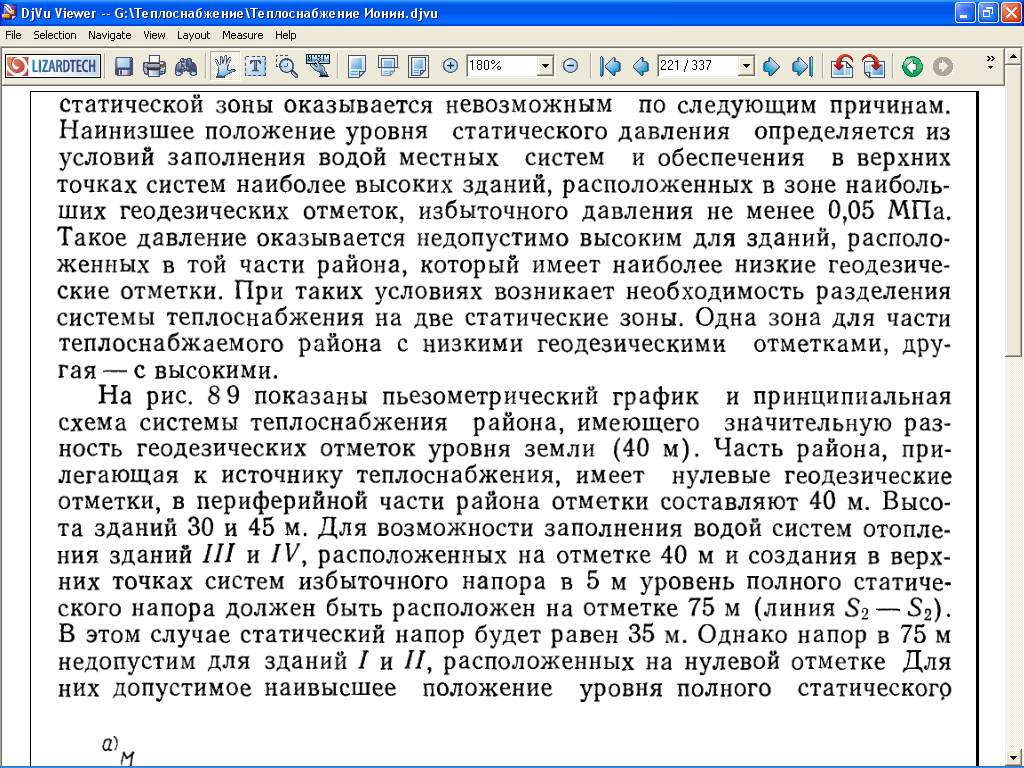Select the text selection tool
Image resolution: width=1024 pixels, height=768 pixels.
(x=255, y=66)
